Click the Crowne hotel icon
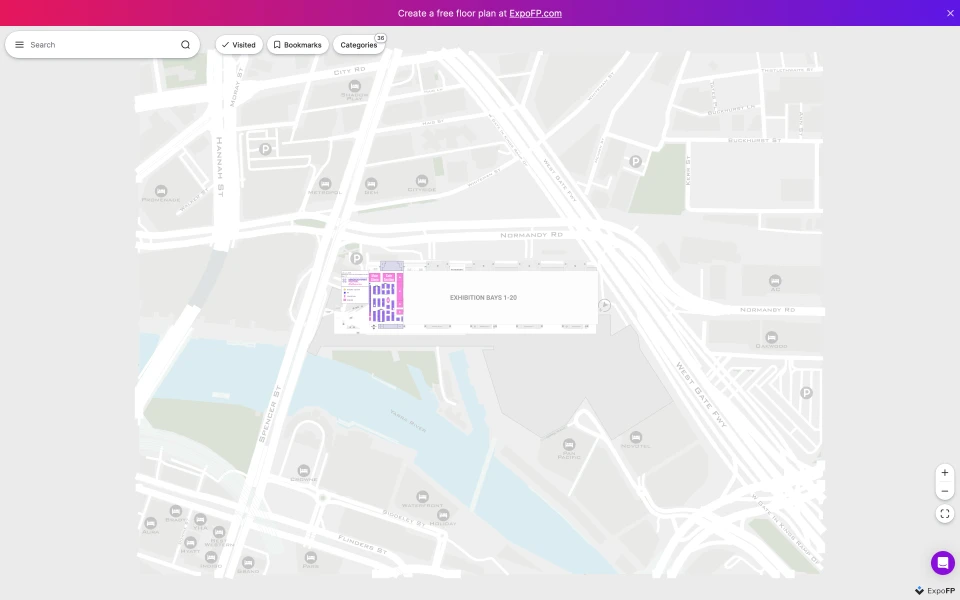Image resolution: width=960 pixels, height=600 pixels. (304, 470)
